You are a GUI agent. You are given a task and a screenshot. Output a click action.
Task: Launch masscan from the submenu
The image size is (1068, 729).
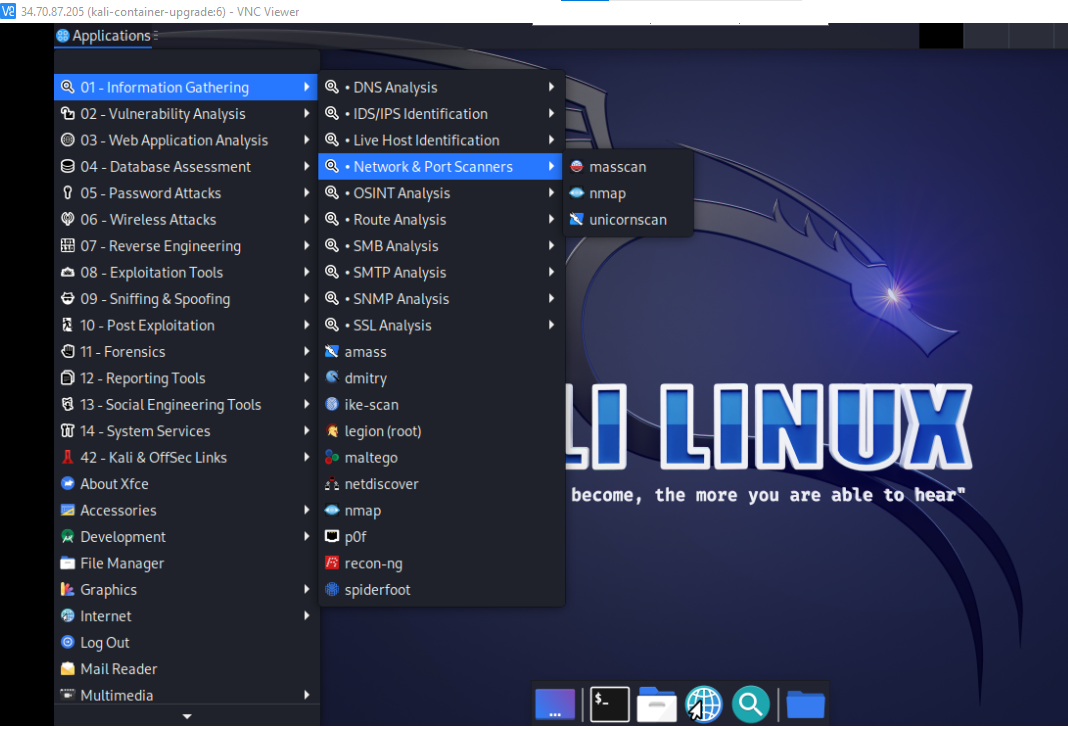coord(627,167)
